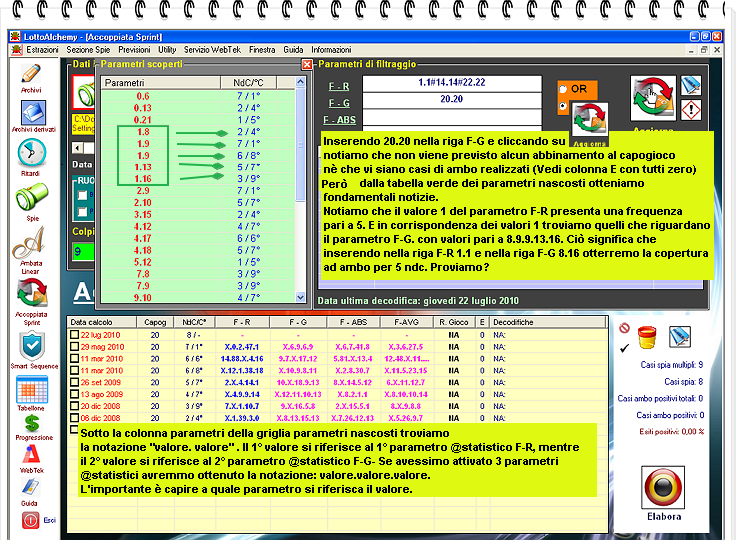736x540 pixels.
Task: Open the Tabellone grid icon
Action: 31,390
